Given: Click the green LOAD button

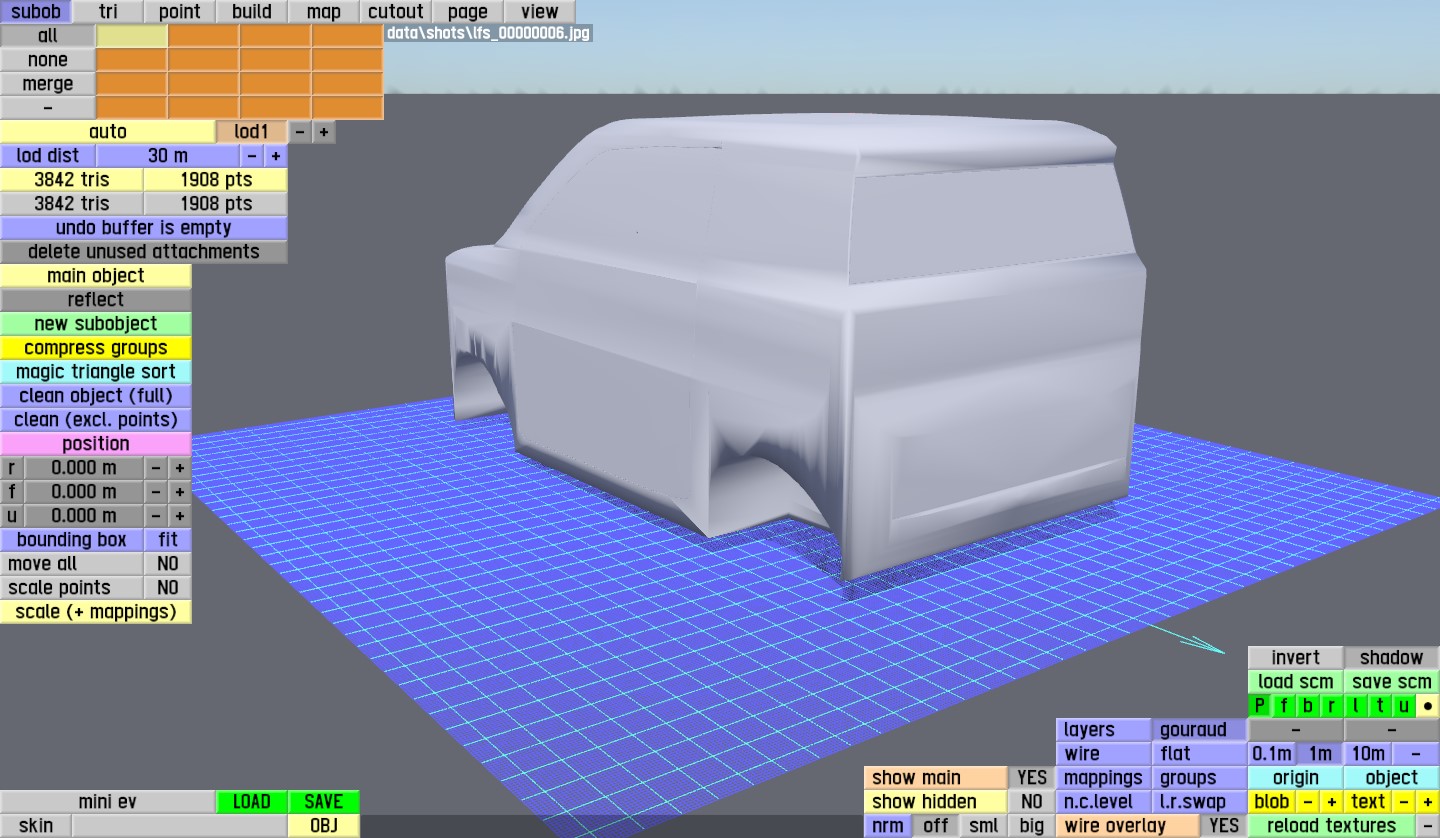Looking at the screenshot, I should pos(252,802).
